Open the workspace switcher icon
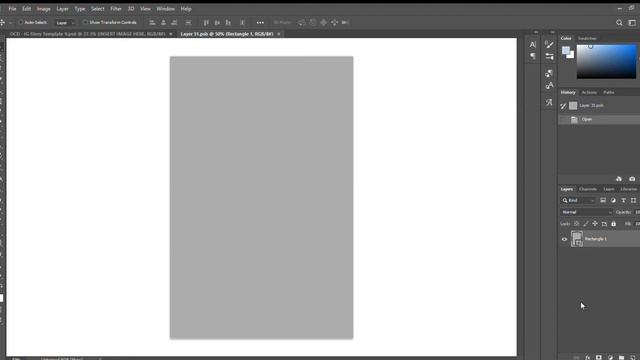 tap(632, 23)
